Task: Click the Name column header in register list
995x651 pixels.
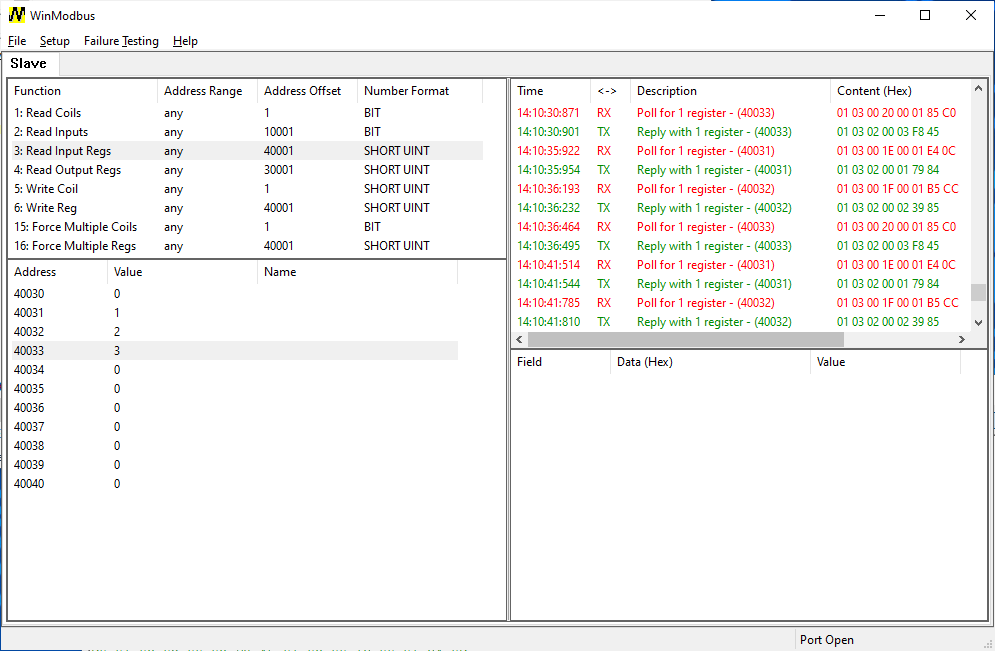Action: 357,272
